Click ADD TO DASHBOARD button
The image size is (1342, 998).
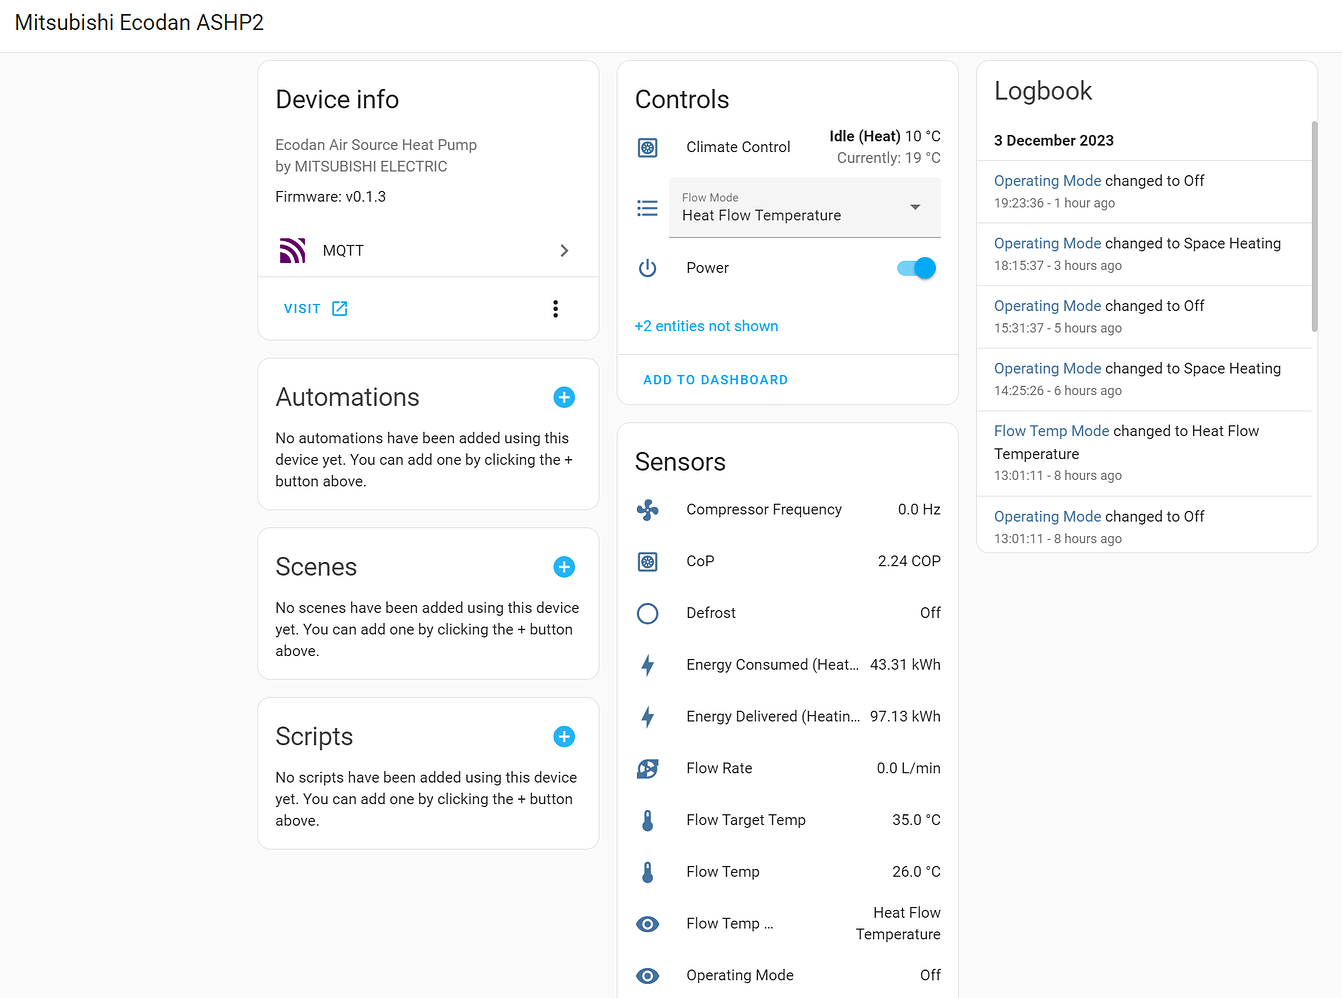715,380
